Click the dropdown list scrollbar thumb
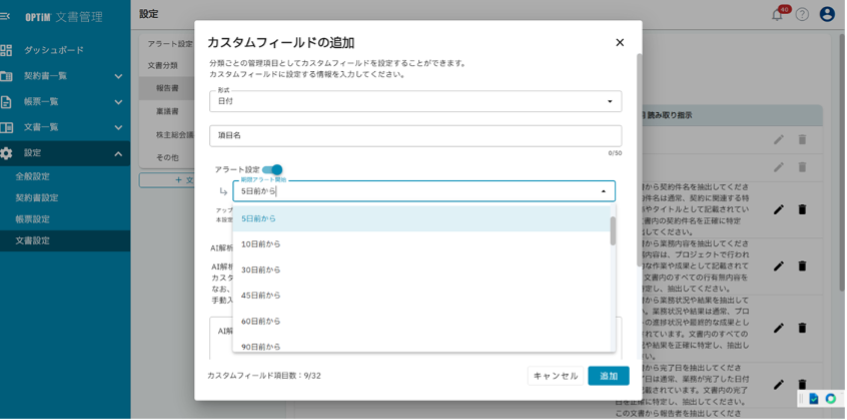Image resolution: width=847 pixels, height=420 pixels. pyautogui.click(x=612, y=229)
